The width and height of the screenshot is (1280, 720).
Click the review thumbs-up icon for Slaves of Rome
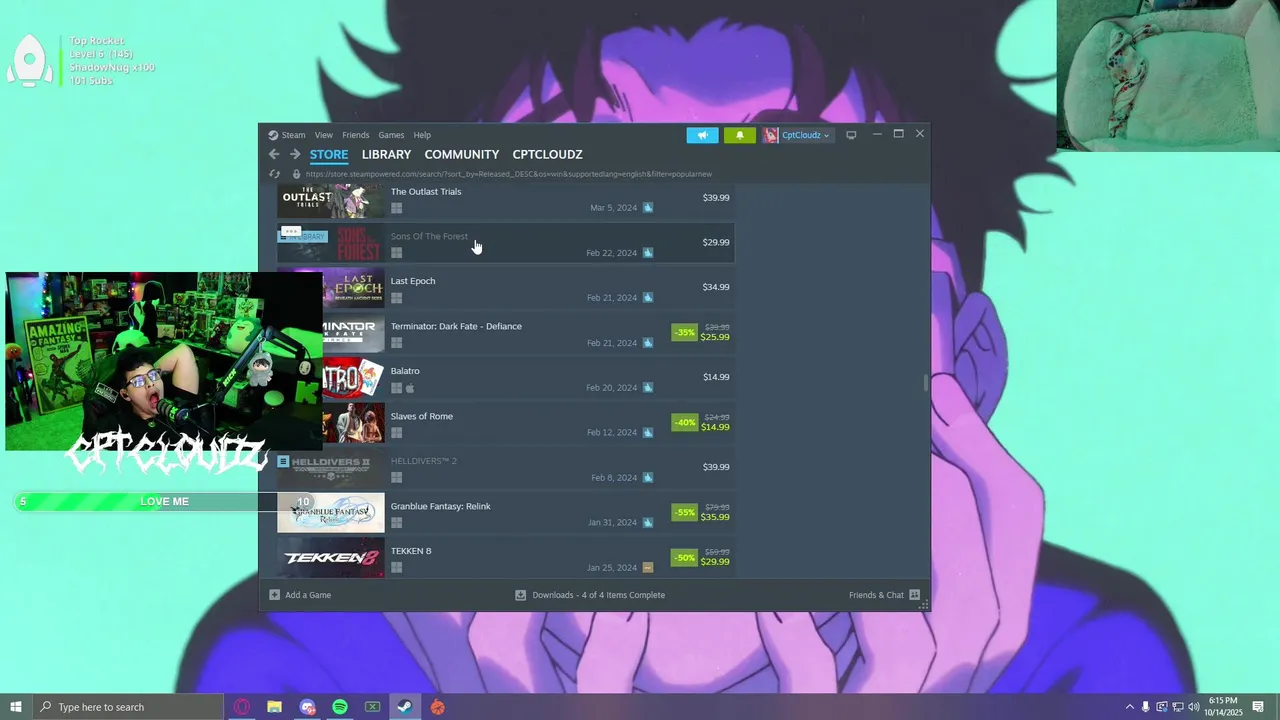648,433
